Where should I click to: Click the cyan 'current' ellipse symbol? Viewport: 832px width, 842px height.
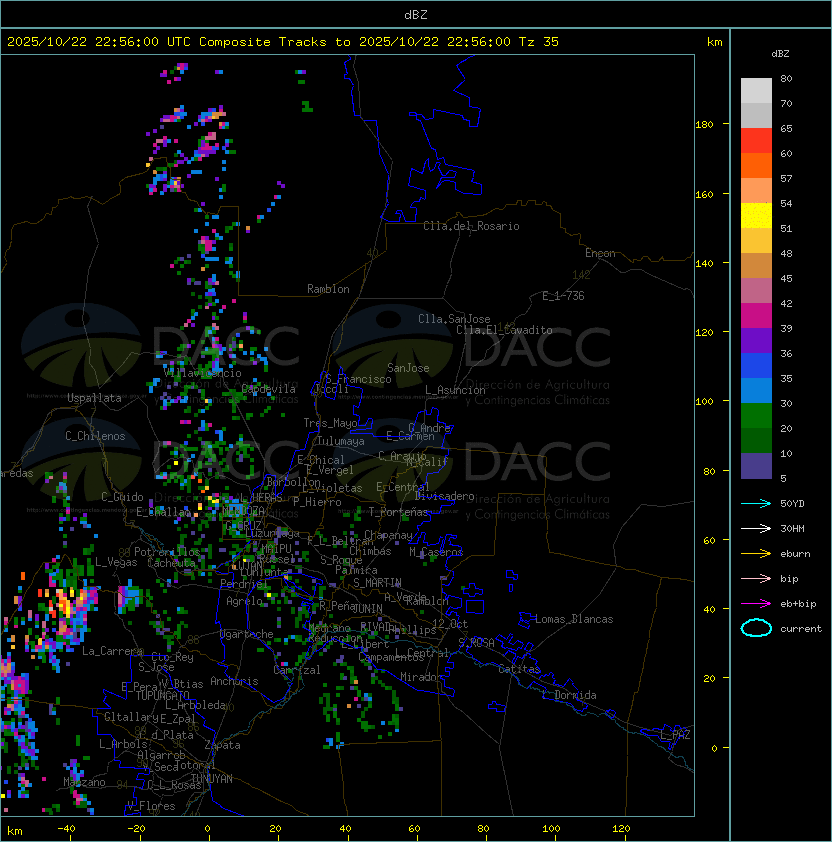pyautogui.click(x=756, y=628)
